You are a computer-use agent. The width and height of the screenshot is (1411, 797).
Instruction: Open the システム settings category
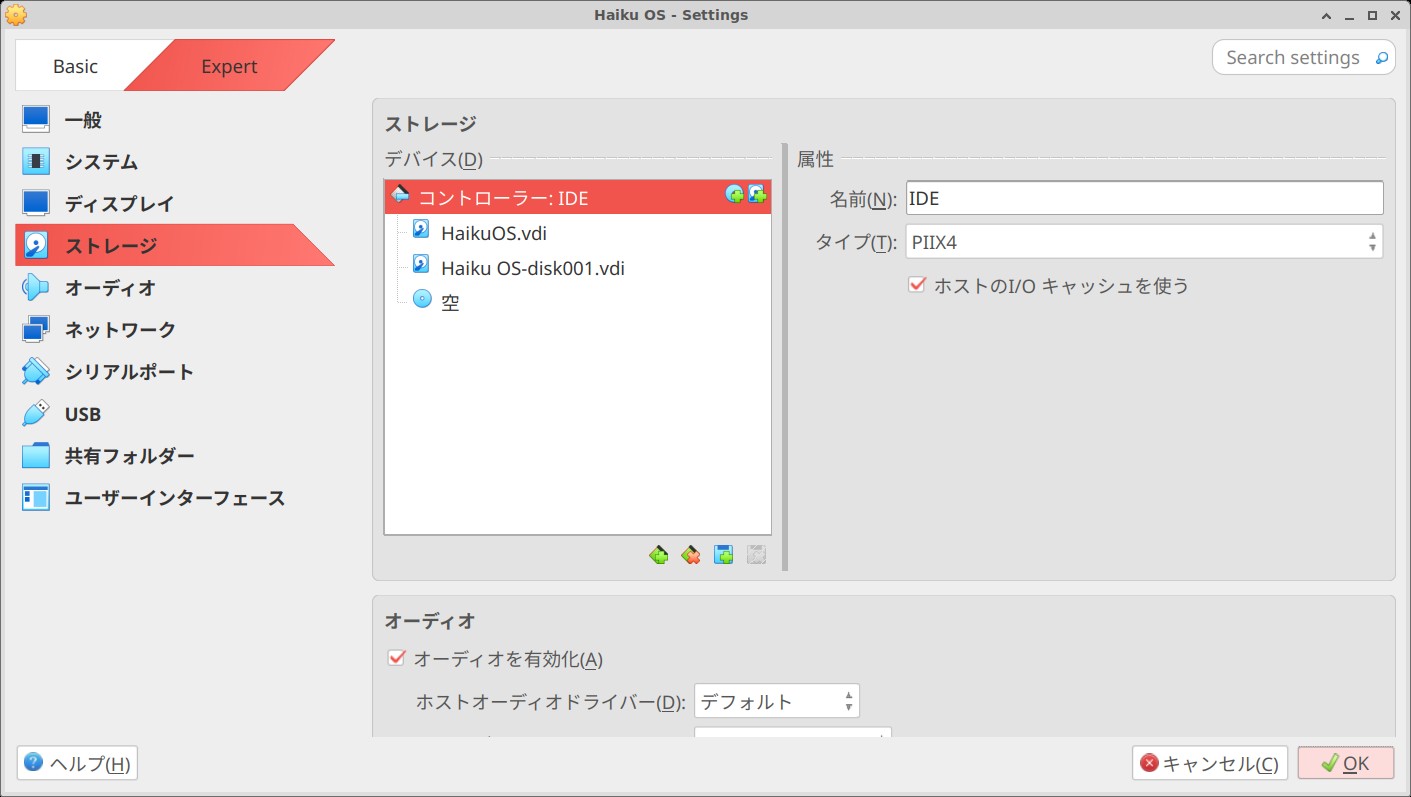pos(175,162)
